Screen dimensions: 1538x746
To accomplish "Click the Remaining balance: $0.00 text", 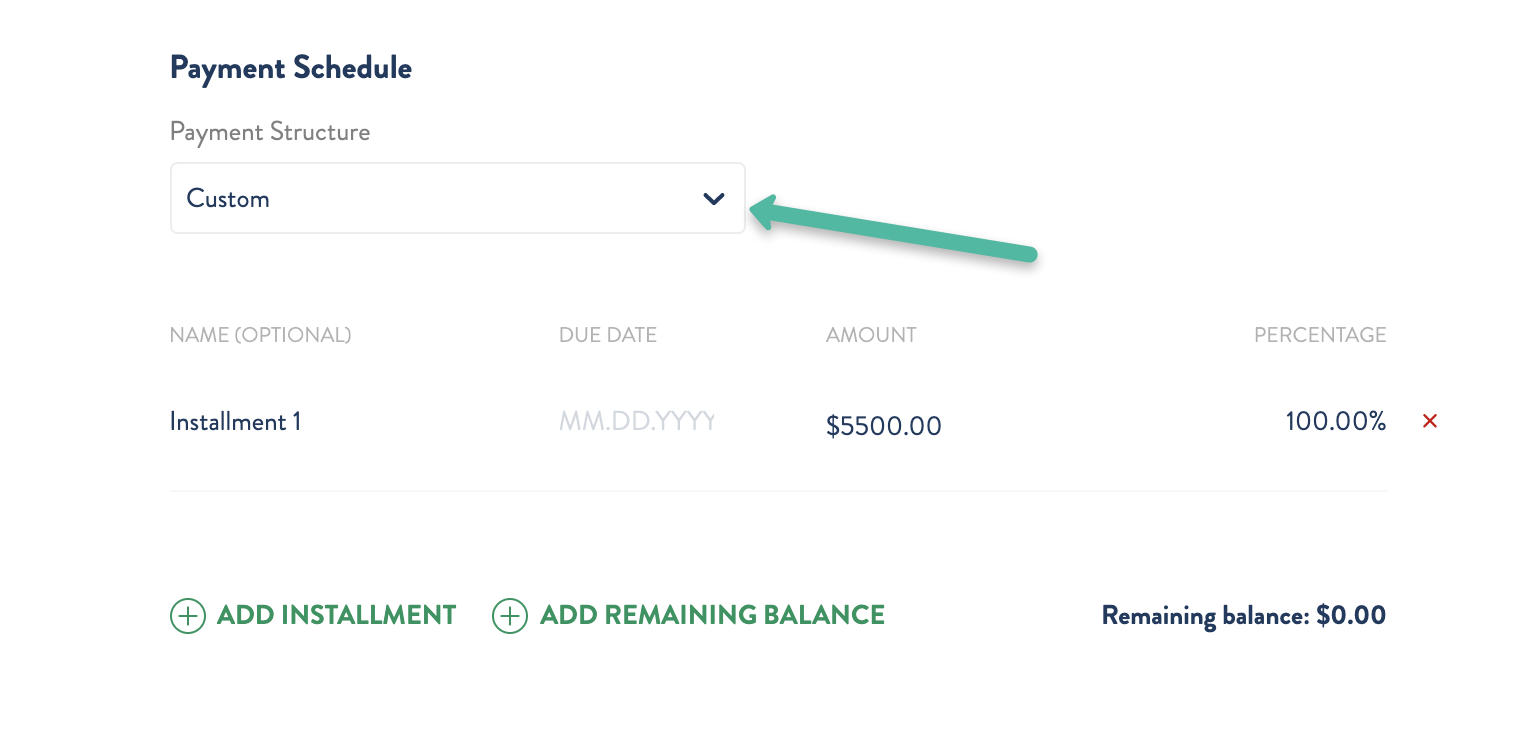I will [x=1243, y=616].
